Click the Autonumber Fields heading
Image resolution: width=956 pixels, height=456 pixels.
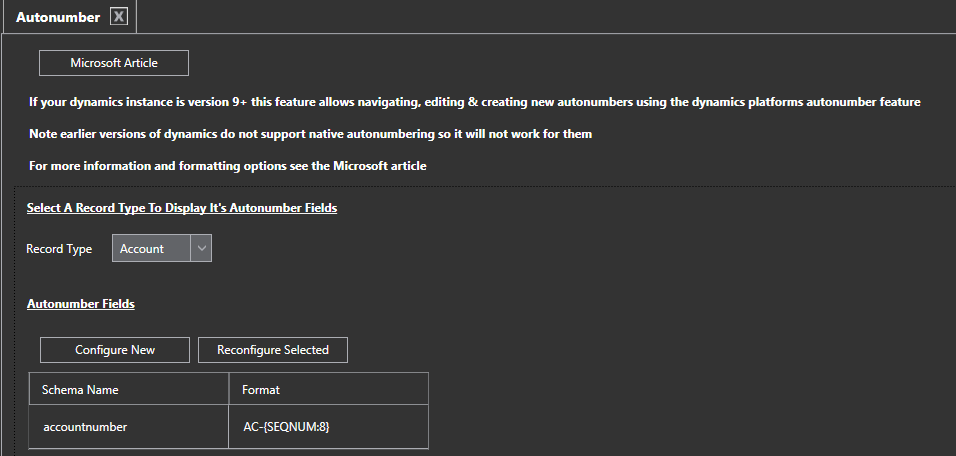[80, 303]
